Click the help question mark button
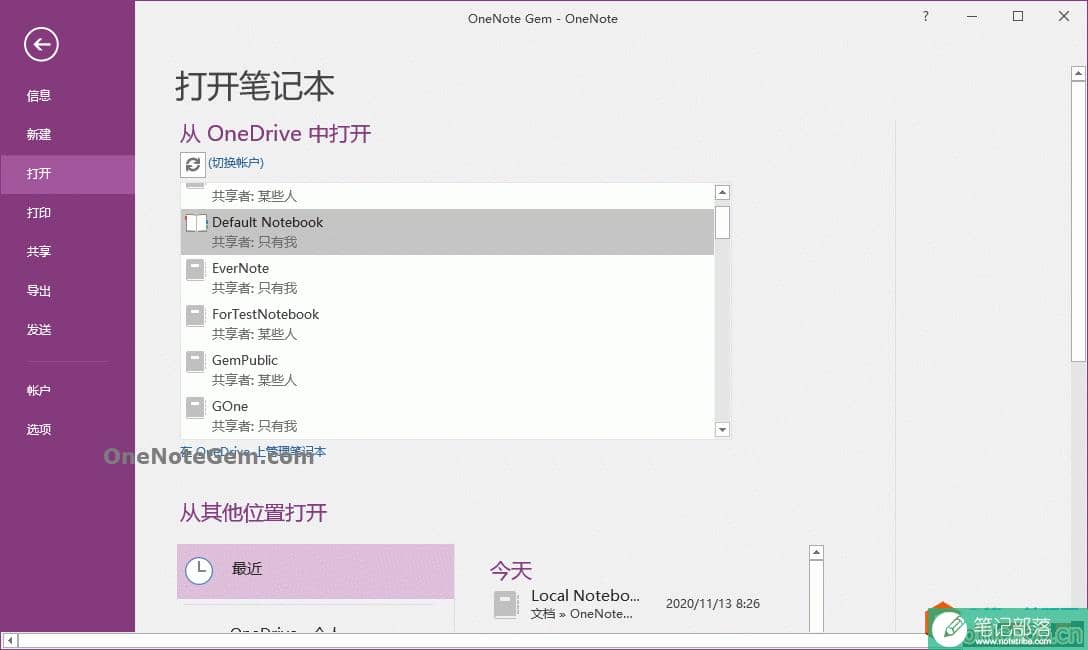 click(926, 16)
